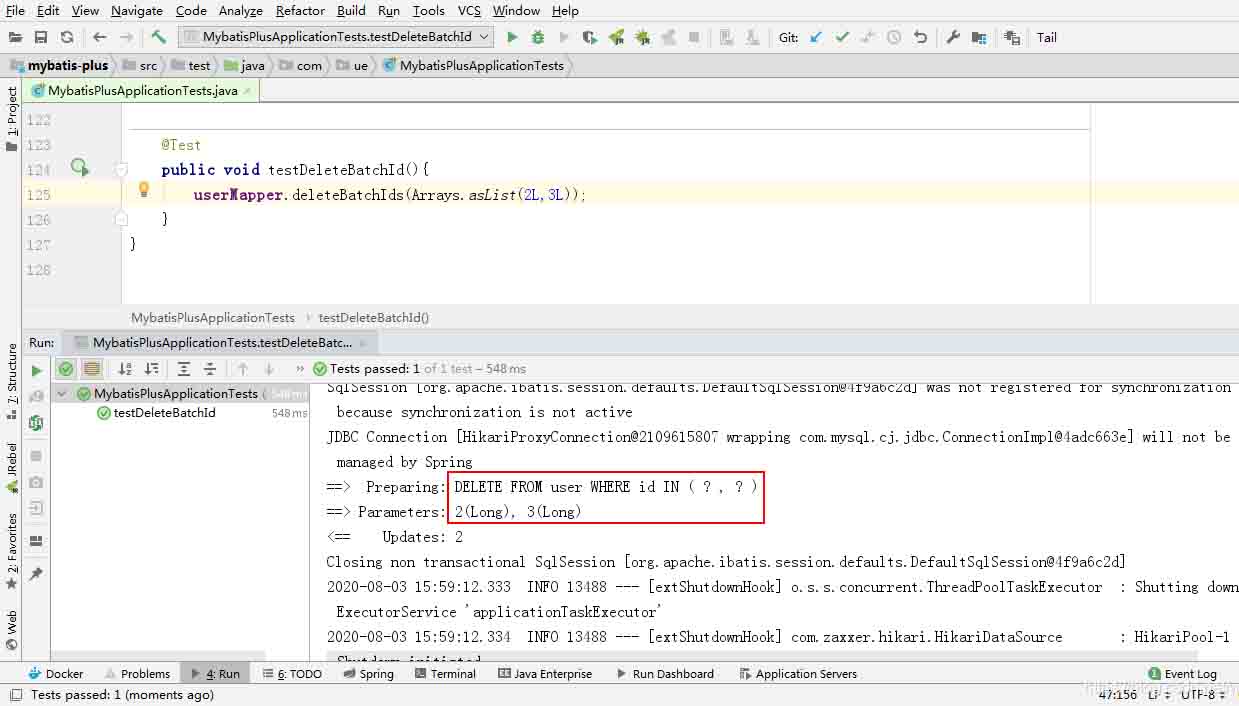Open Event Log
The image size is (1239, 706).
click(1183, 674)
